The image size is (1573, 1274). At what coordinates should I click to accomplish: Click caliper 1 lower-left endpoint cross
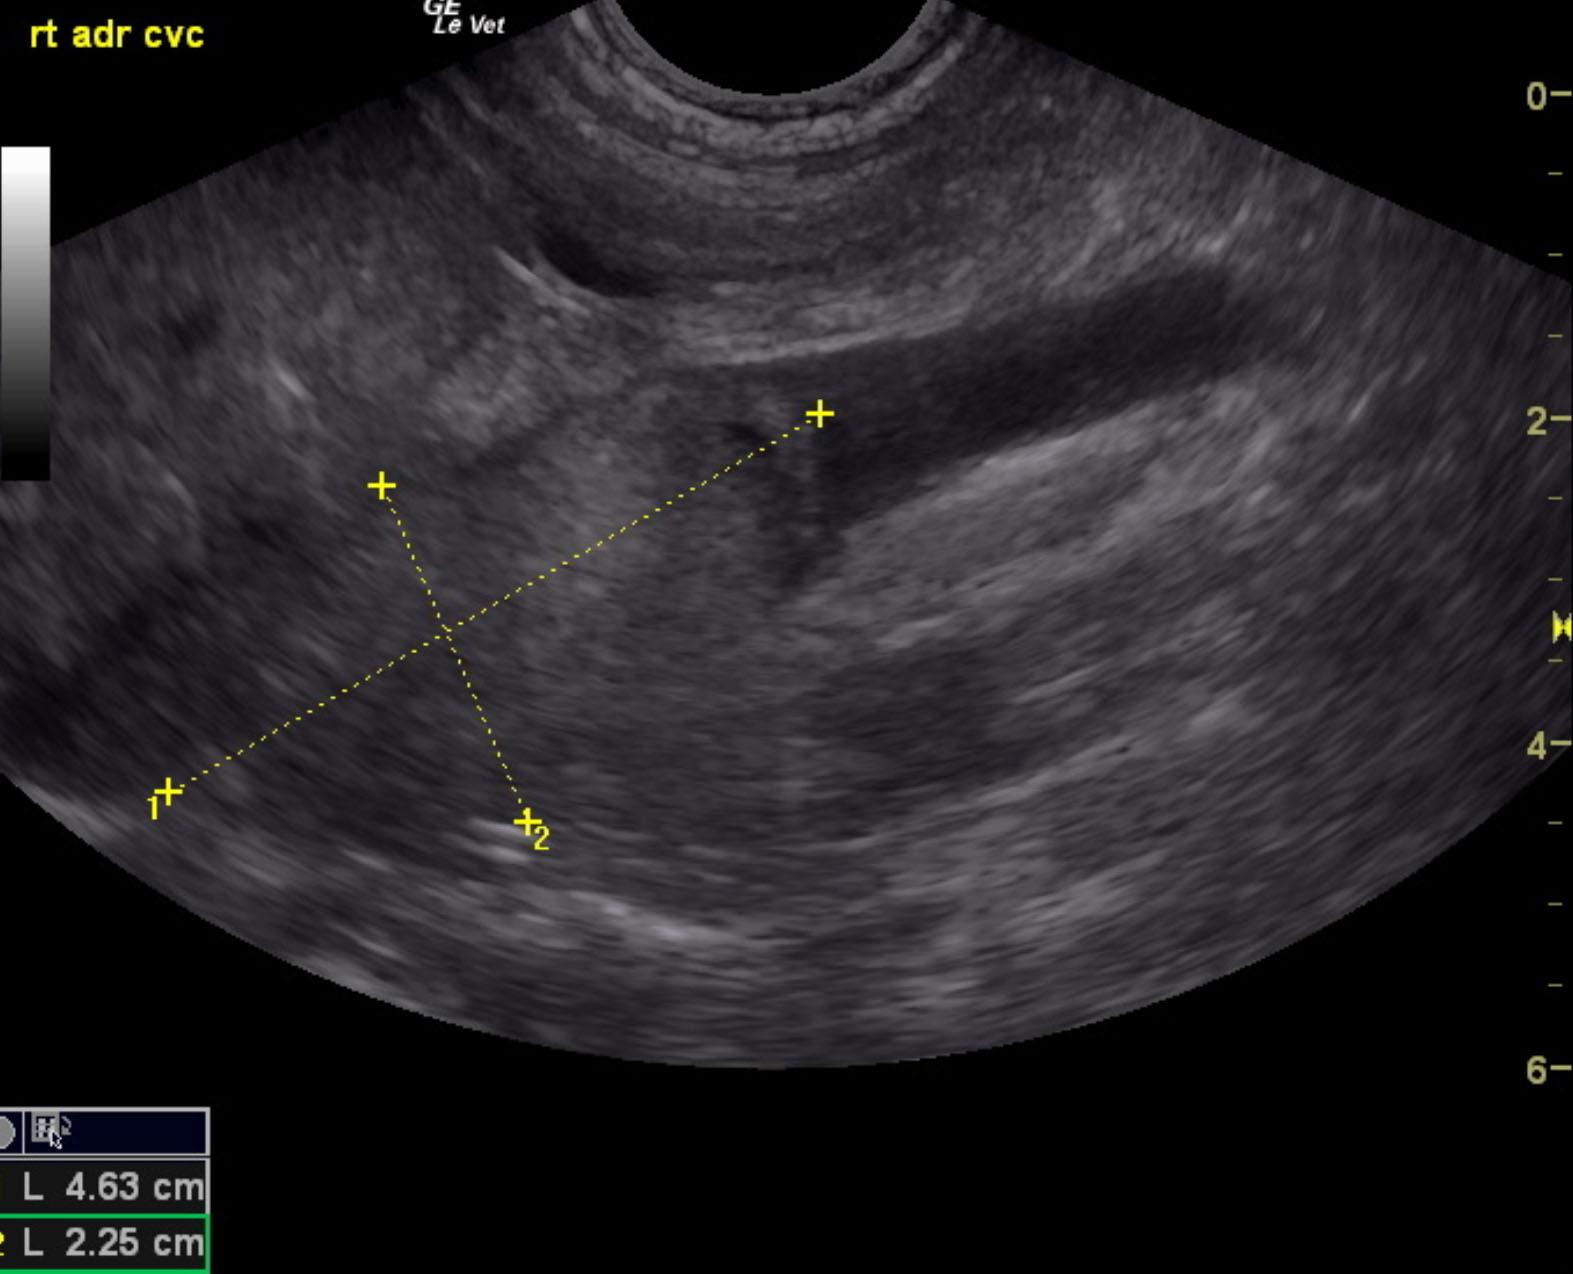(x=169, y=792)
